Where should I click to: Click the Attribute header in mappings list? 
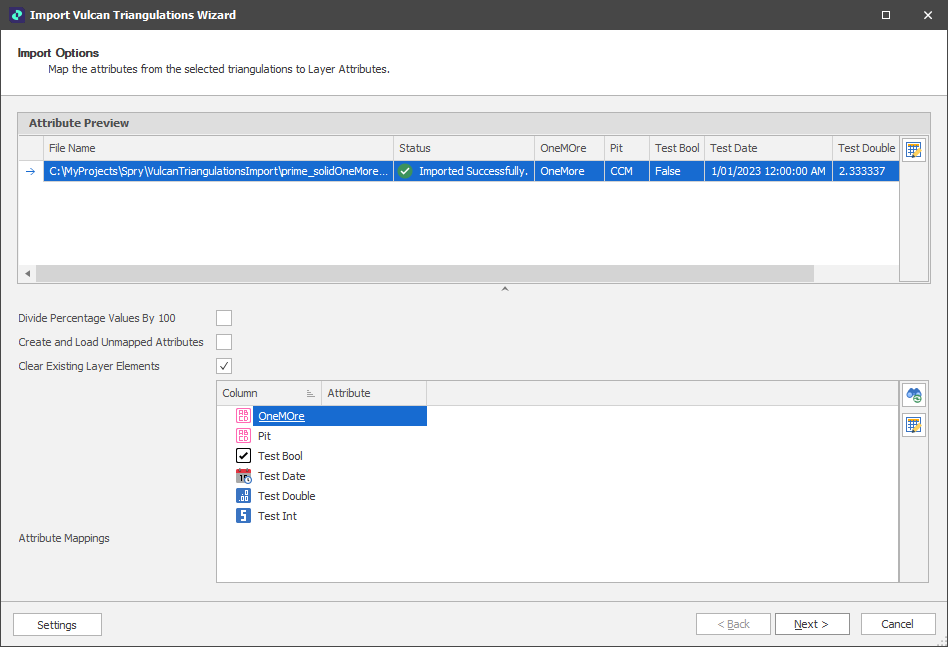click(374, 393)
